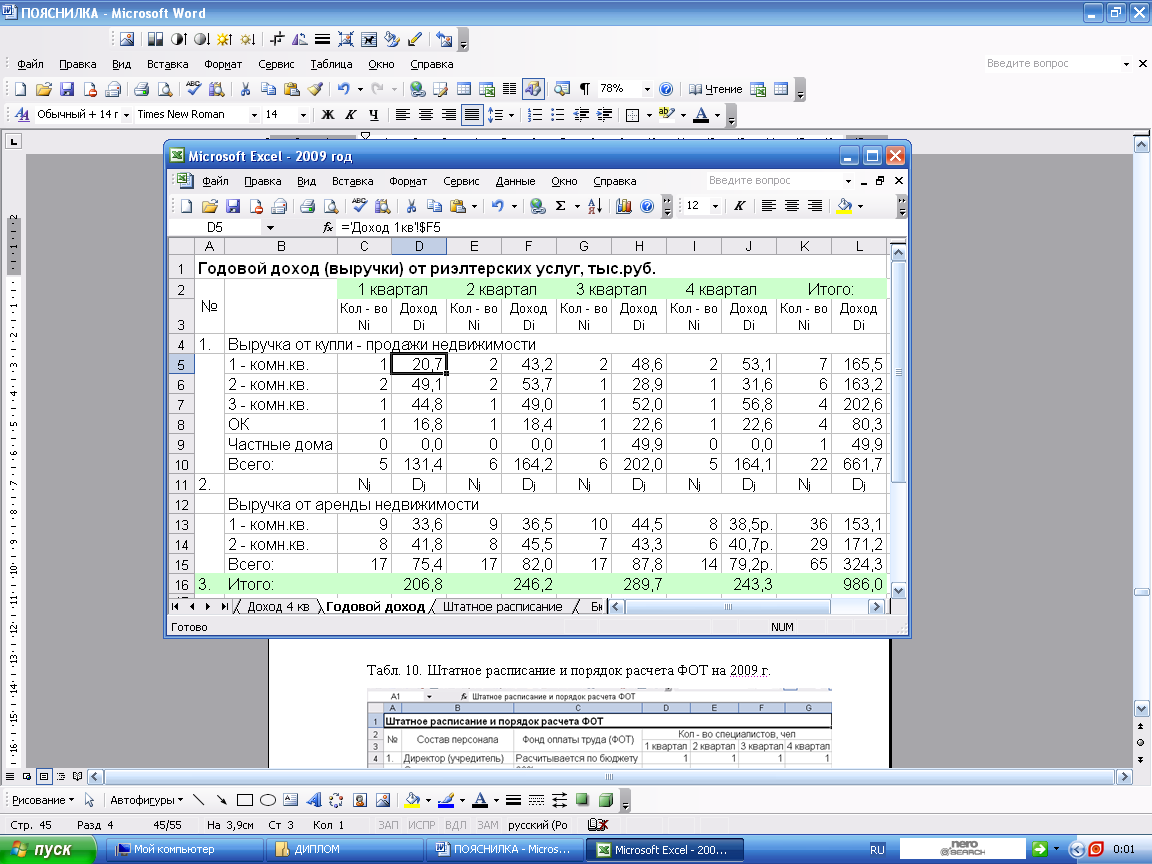Click Print Preview icon in Word toolbar
The width and height of the screenshot is (1152, 864).
162,89
